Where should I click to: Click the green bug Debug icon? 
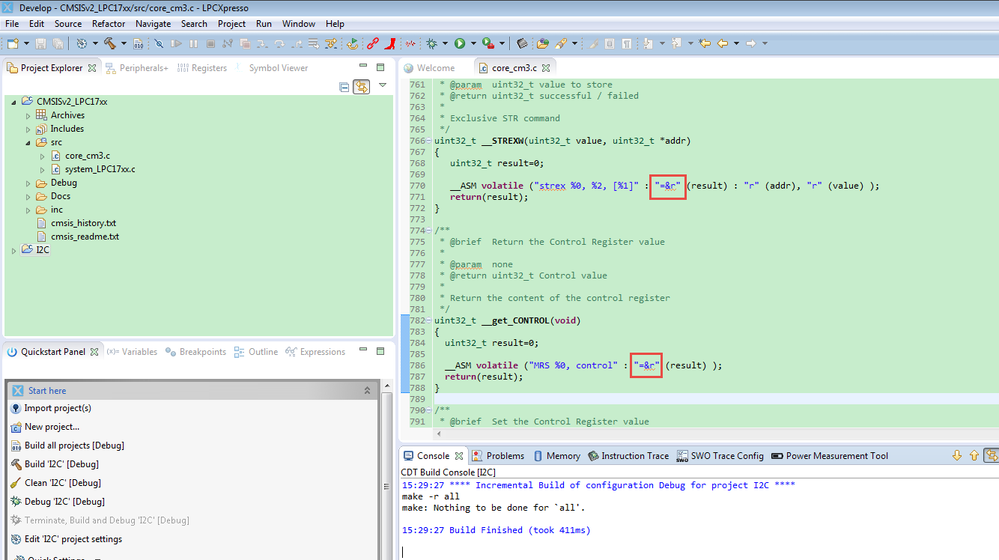point(432,43)
